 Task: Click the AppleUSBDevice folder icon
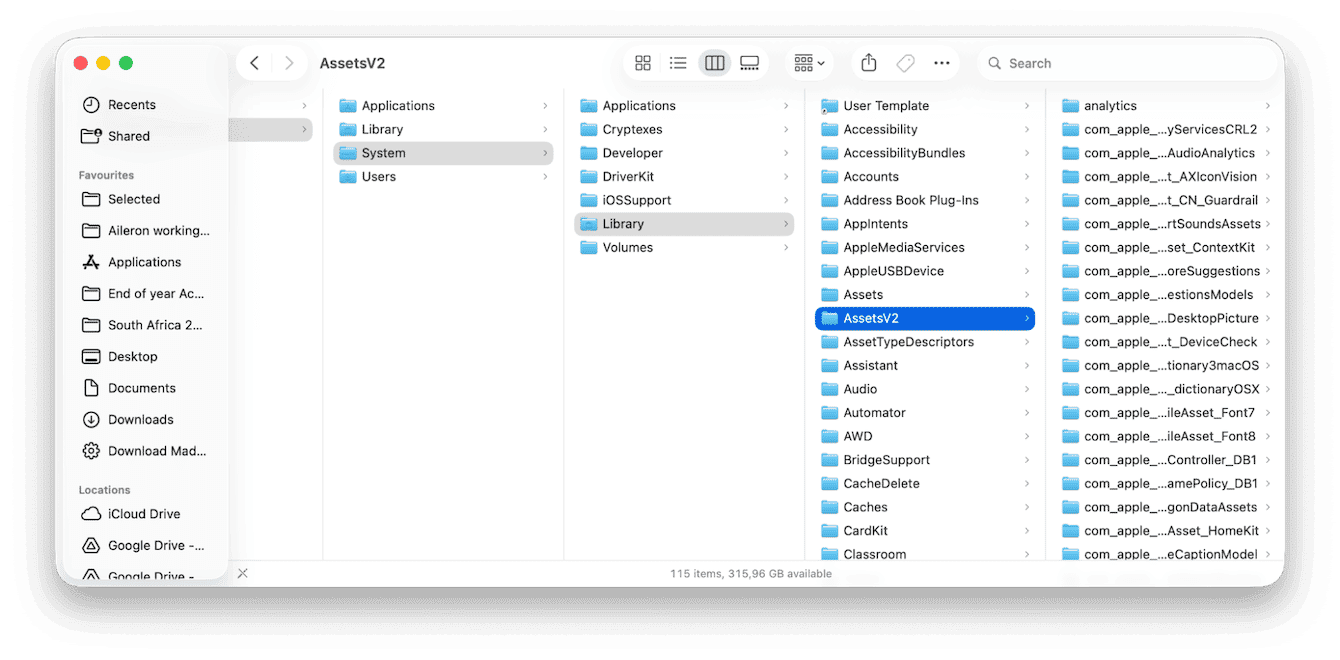click(x=829, y=271)
